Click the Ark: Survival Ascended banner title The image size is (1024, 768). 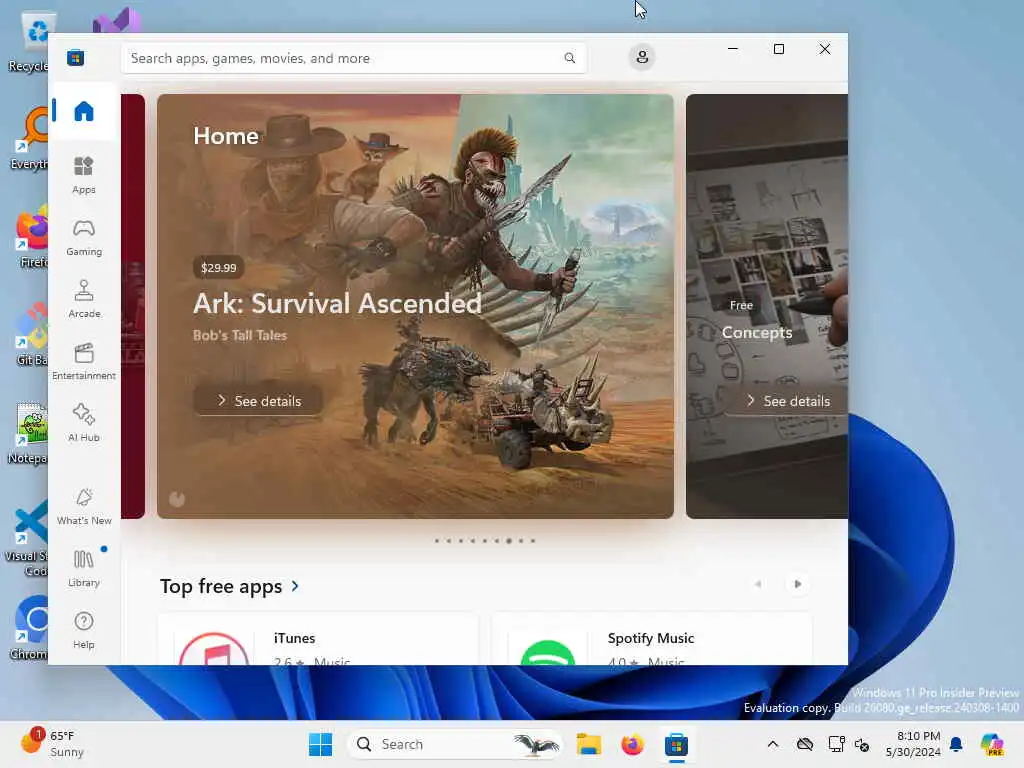(x=337, y=303)
